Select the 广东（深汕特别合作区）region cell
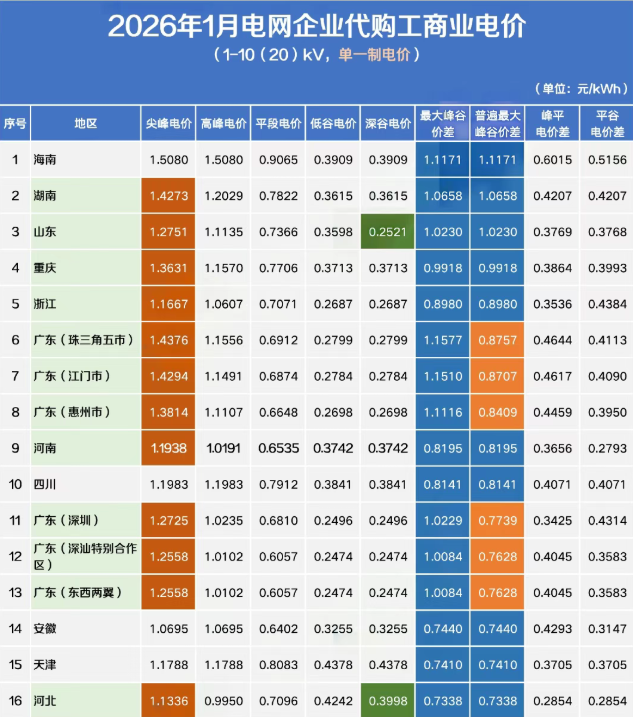633x717 pixels. [86, 555]
